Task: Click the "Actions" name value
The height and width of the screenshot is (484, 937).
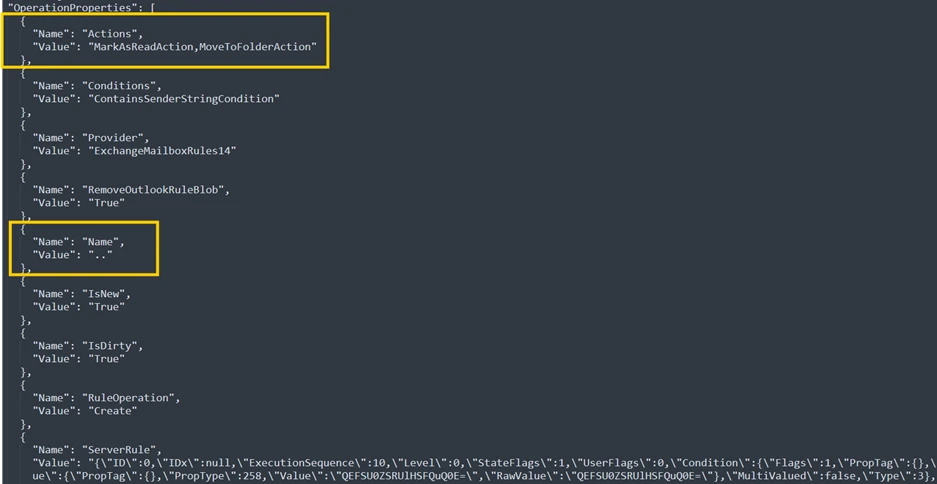Action: point(112,33)
